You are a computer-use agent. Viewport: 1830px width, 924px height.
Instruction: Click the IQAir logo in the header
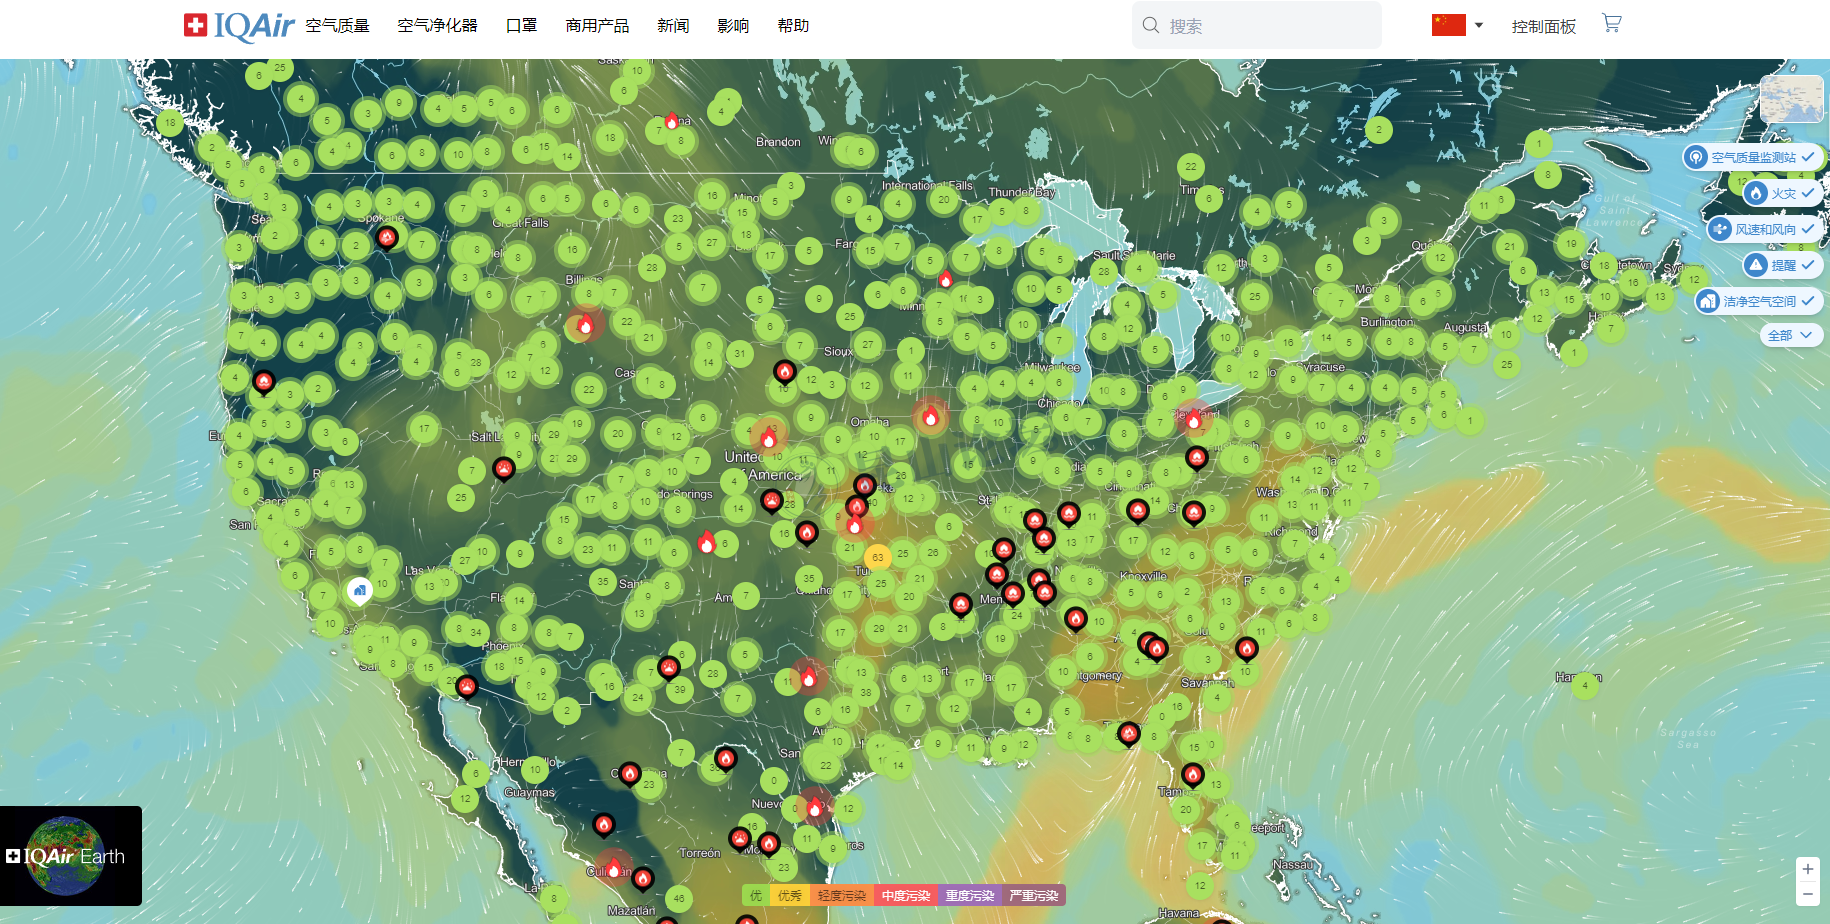(x=239, y=25)
